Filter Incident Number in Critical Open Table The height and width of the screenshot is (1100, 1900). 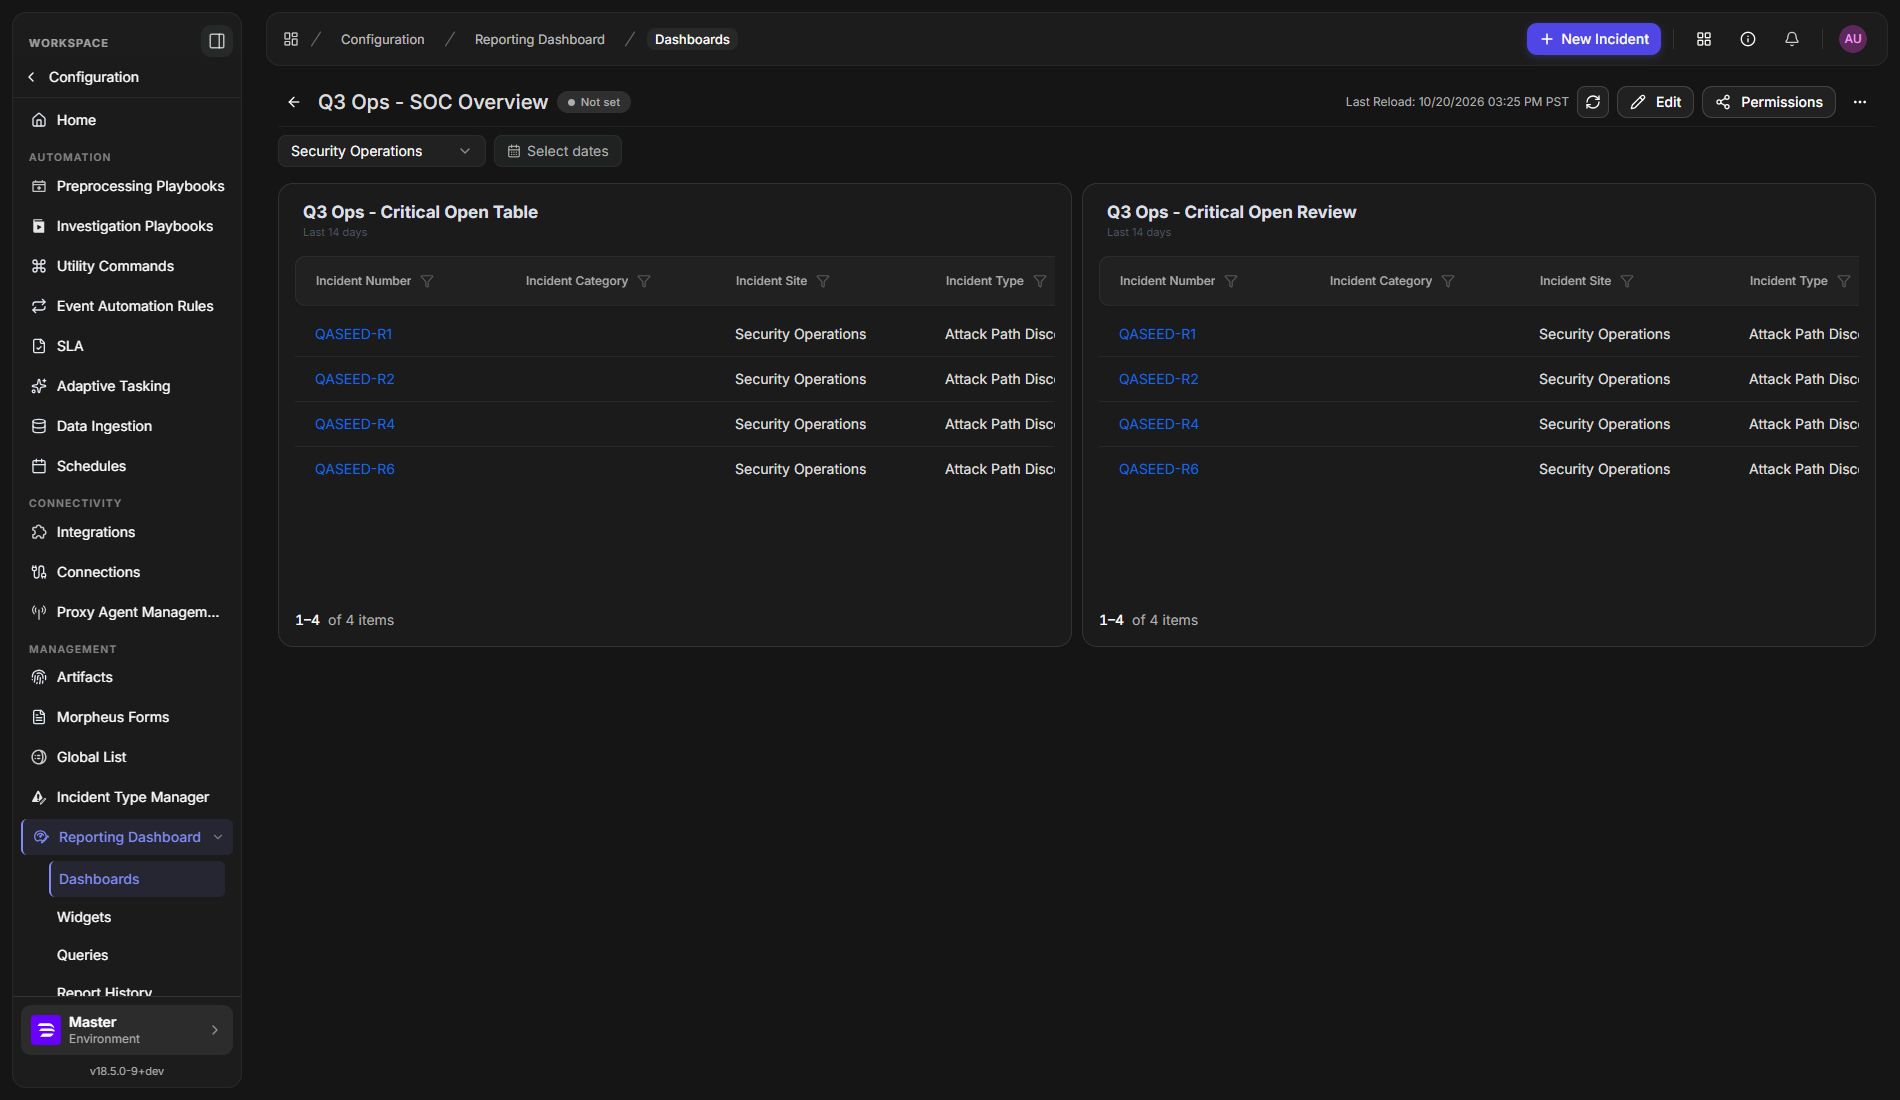point(427,281)
